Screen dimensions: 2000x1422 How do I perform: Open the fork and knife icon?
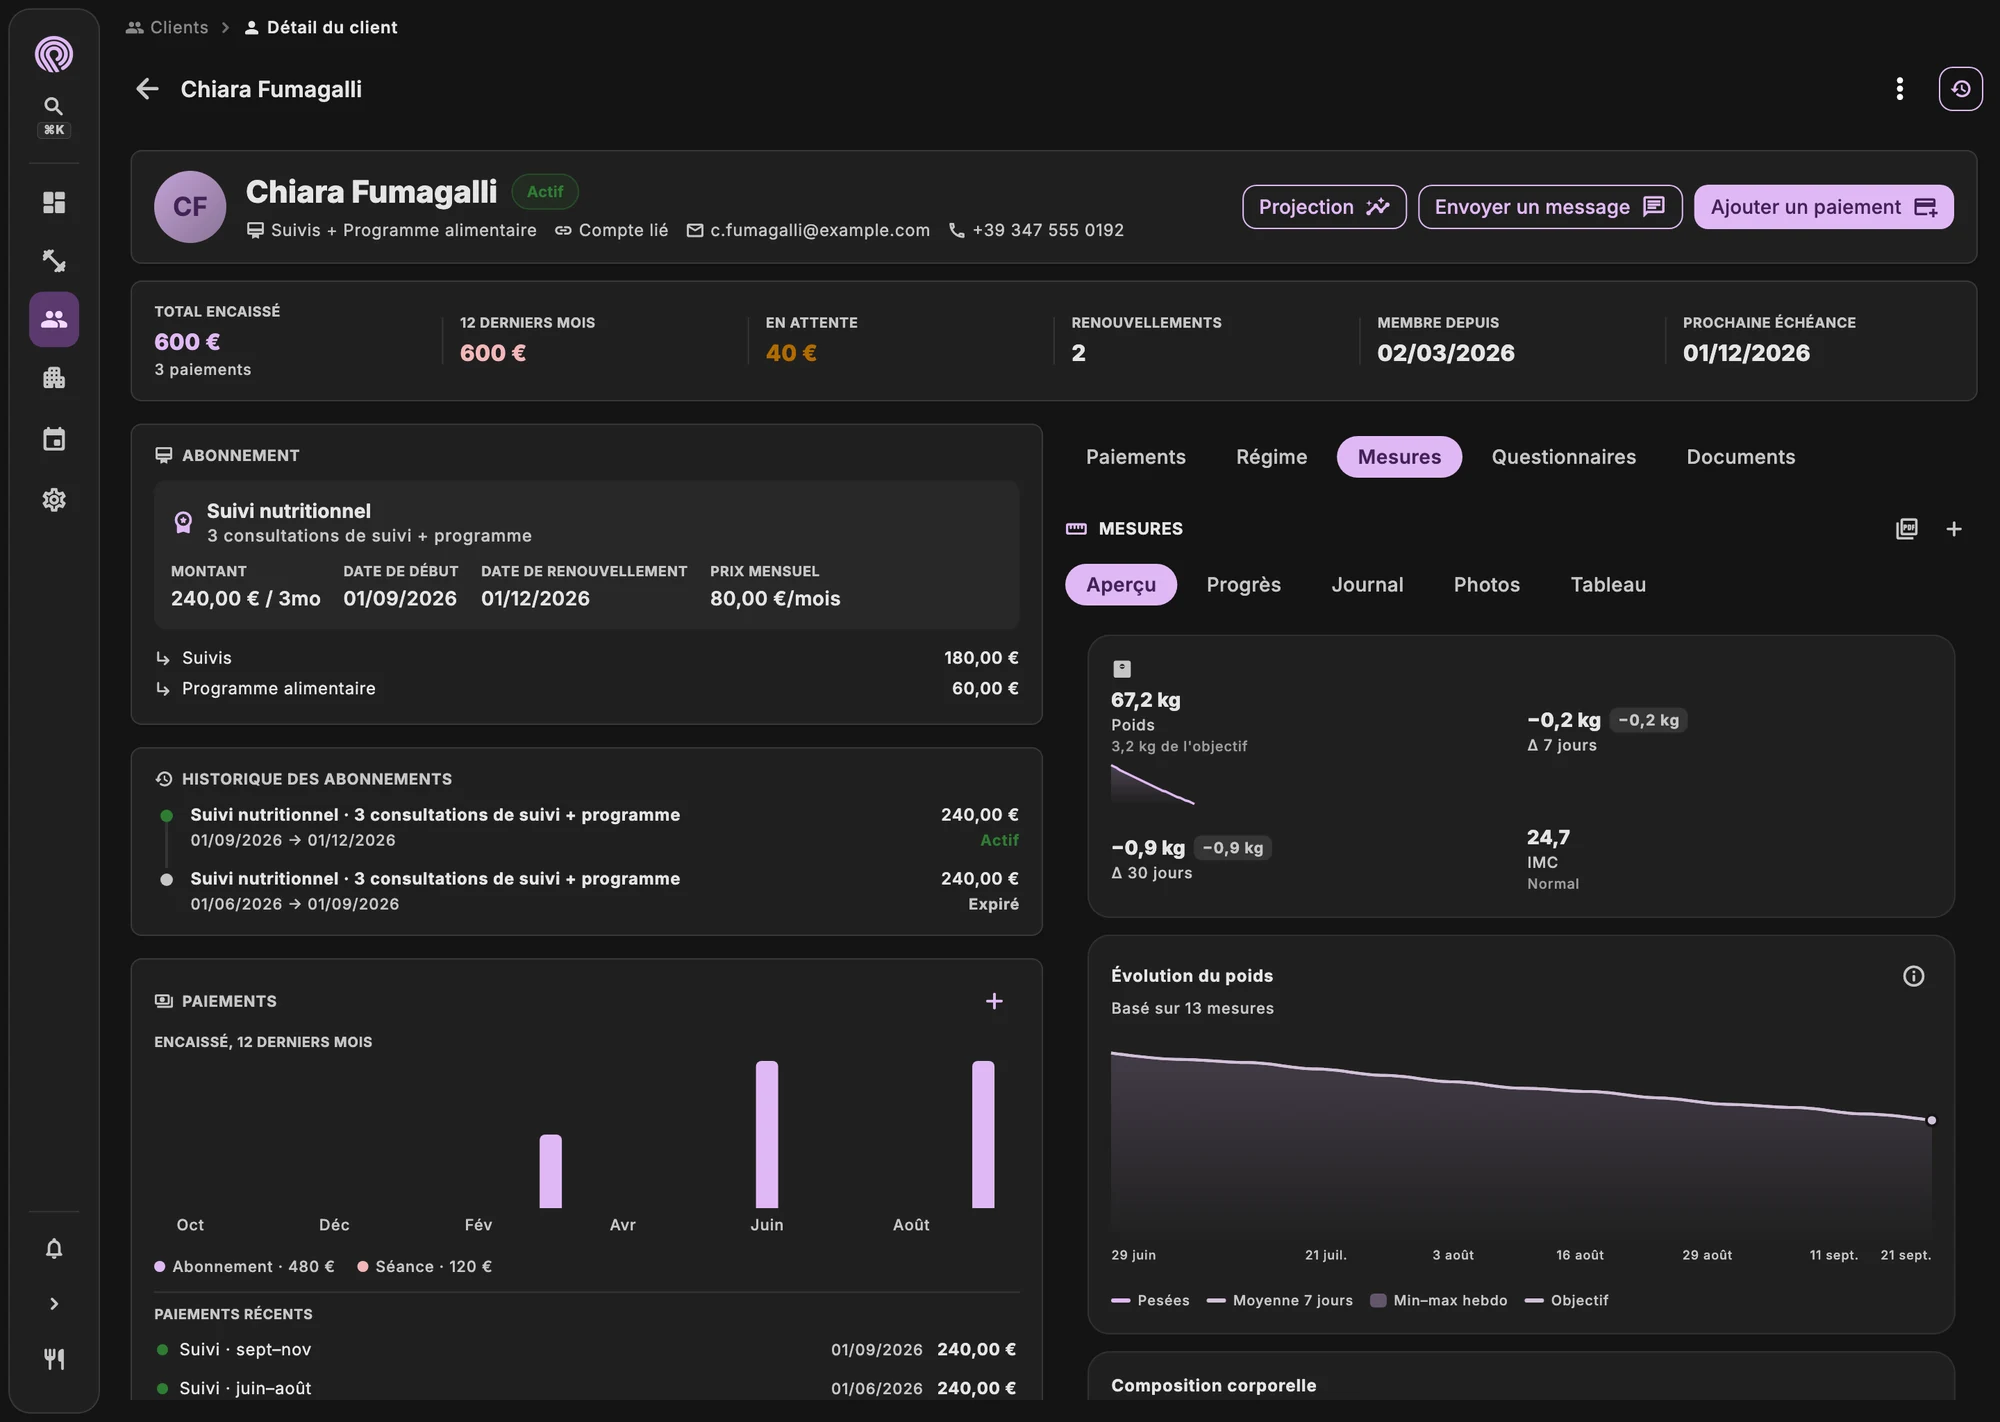point(54,1359)
